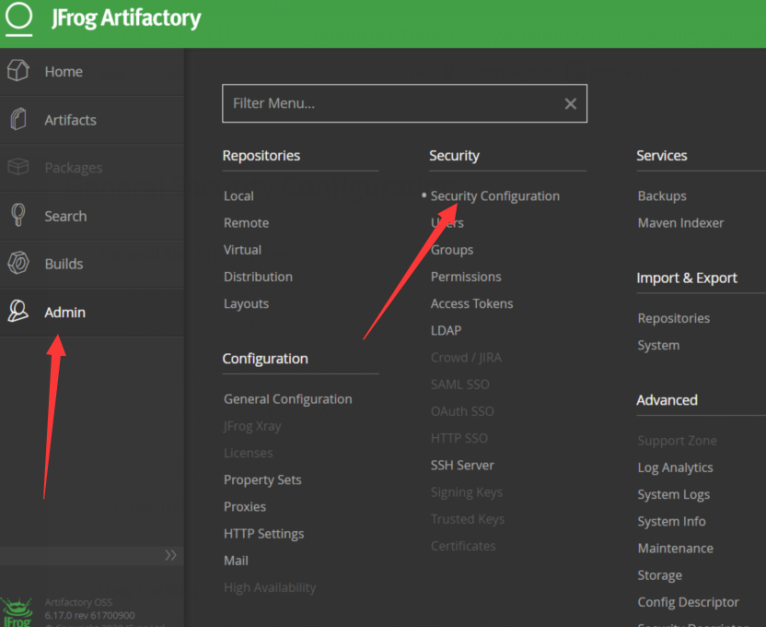
Task: Open the Artifacts sidebar item
Action: [x=92, y=120]
